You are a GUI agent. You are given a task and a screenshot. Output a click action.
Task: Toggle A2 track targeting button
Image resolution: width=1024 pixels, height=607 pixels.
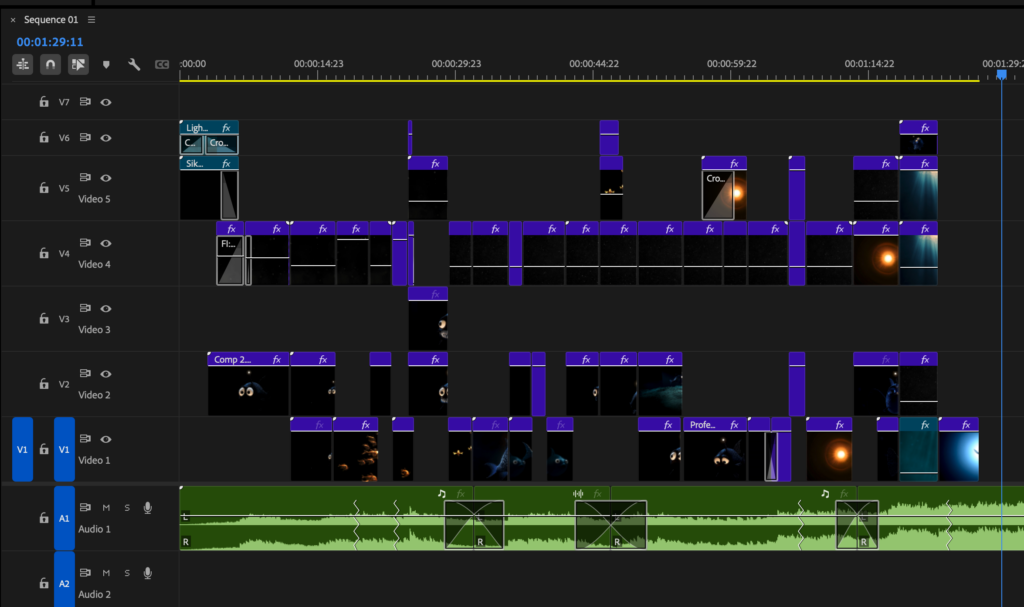64,583
